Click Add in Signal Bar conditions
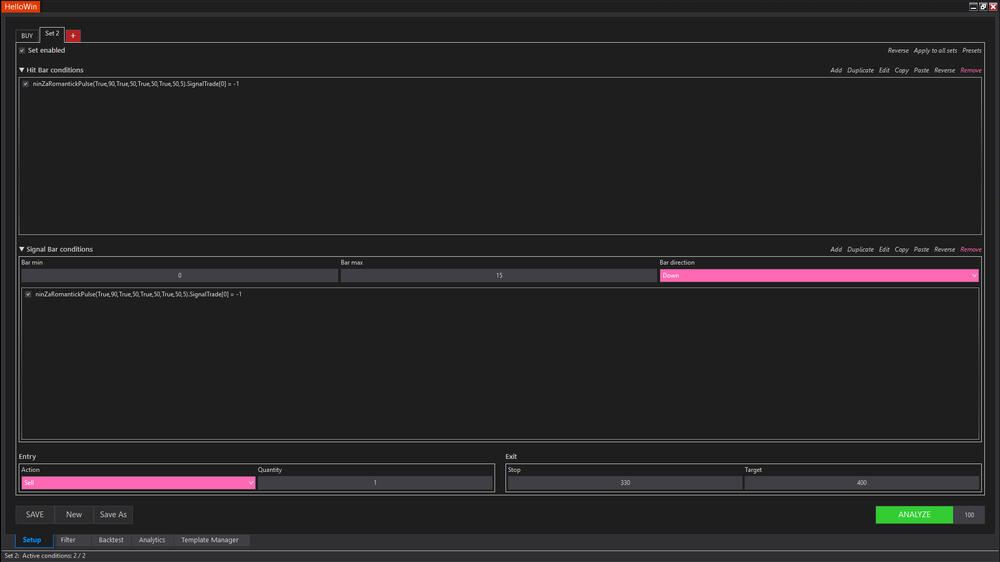Viewport: 1000px width, 562px height. (835, 249)
